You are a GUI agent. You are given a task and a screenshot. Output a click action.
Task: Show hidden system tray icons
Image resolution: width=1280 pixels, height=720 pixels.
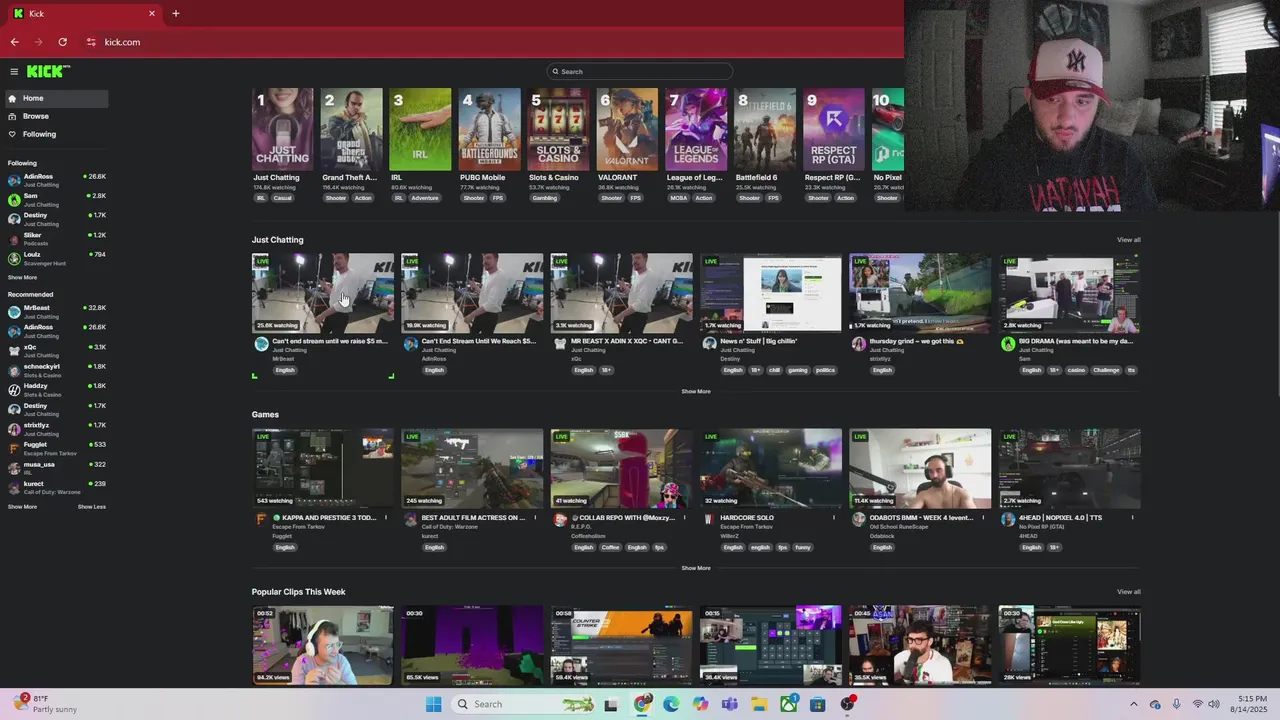click(x=1133, y=704)
